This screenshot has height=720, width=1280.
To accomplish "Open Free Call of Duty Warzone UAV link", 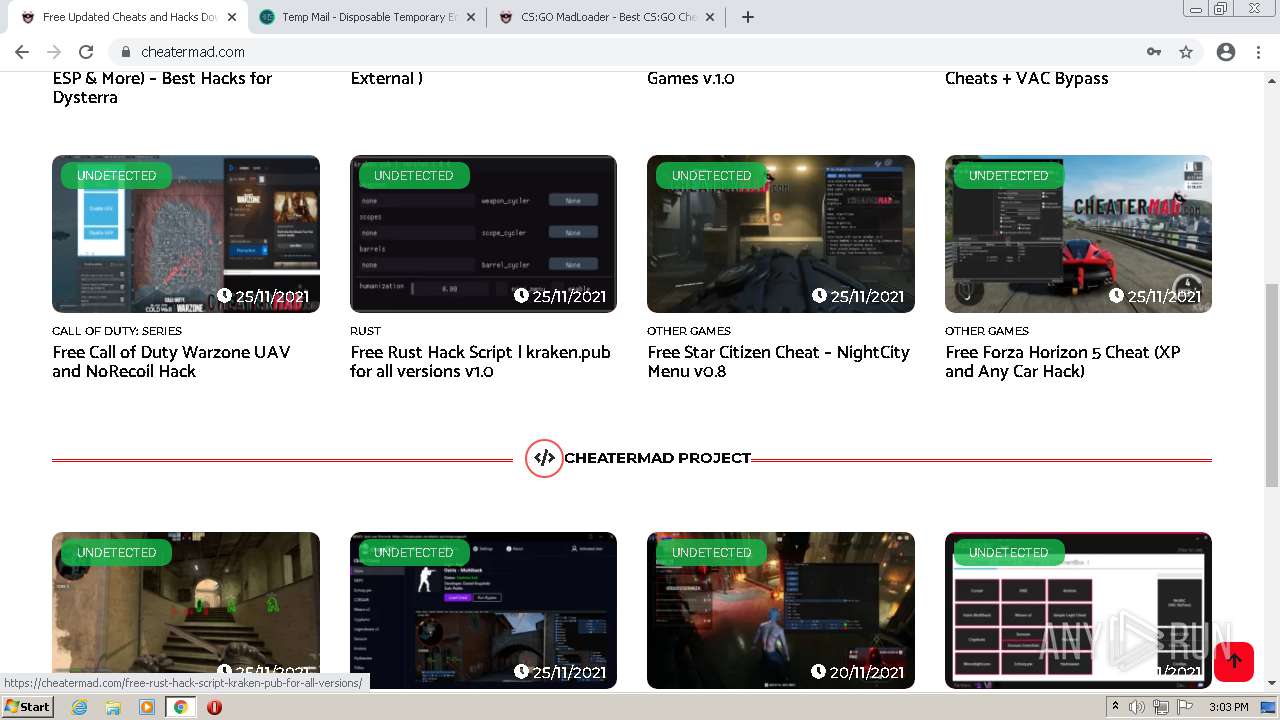I will click(x=171, y=362).
